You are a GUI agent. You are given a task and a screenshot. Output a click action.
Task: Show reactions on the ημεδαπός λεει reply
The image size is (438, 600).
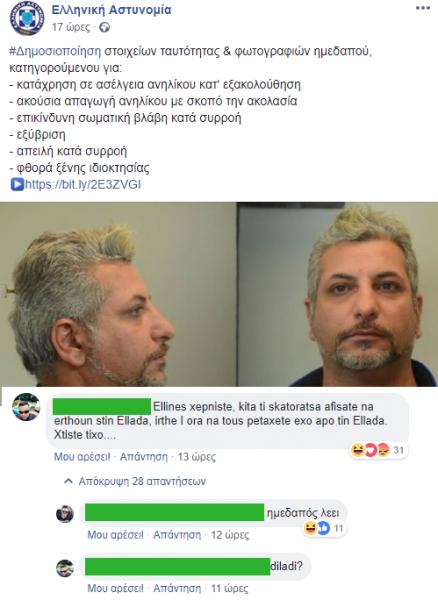(x=324, y=528)
